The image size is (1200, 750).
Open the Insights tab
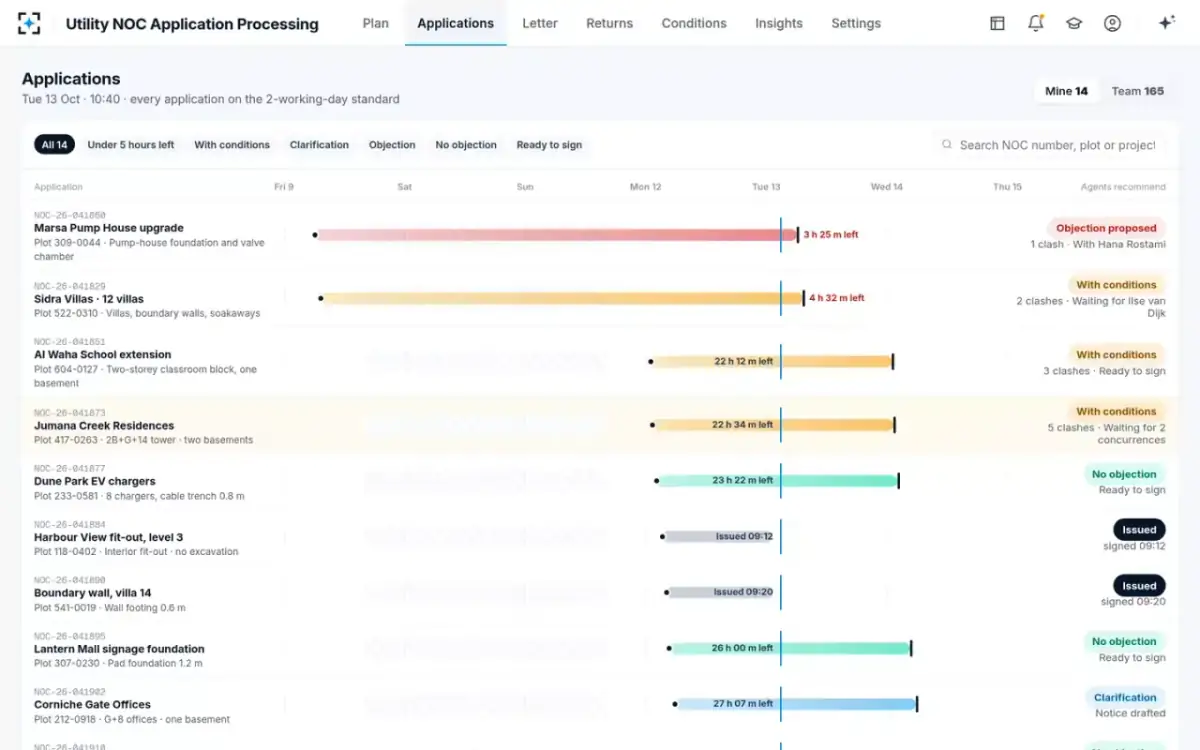[x=778, y=23]
